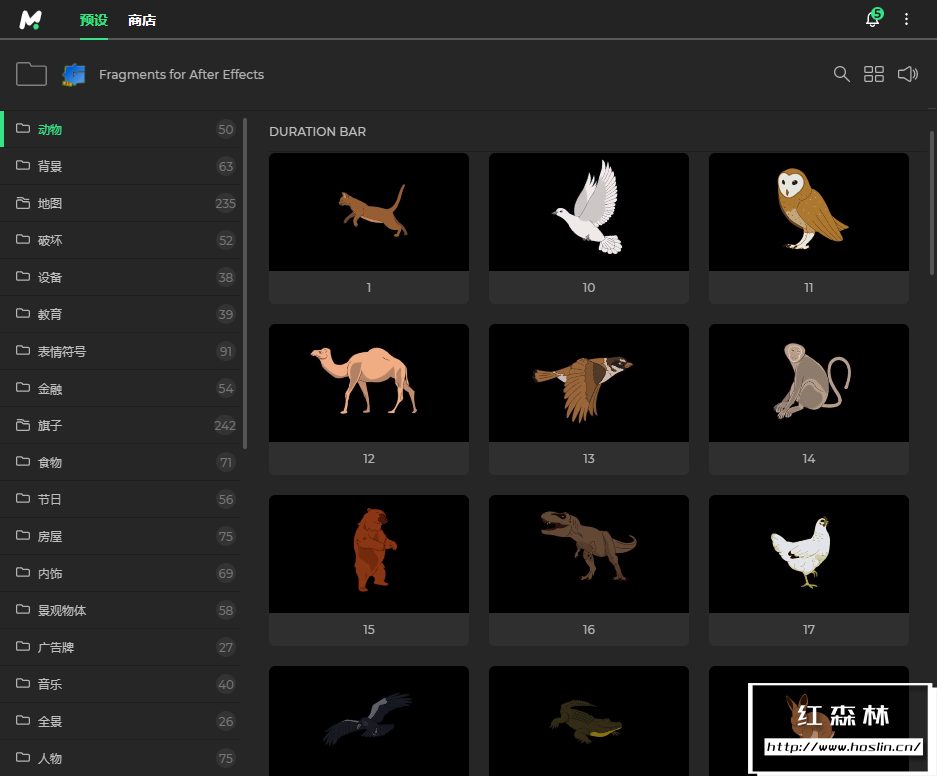Open the three-dot options menu

907,19
